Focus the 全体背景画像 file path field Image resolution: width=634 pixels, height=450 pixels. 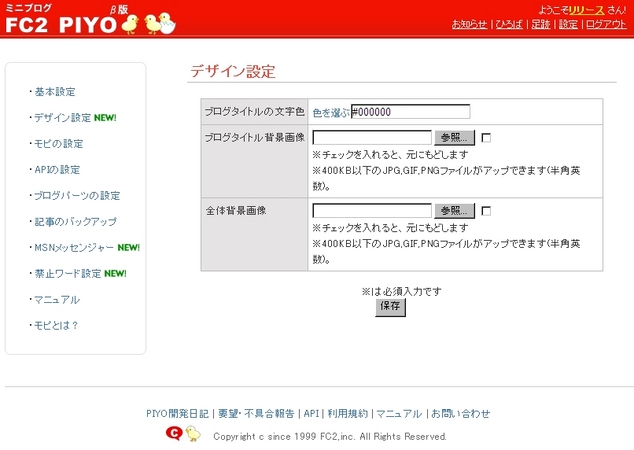372,211
